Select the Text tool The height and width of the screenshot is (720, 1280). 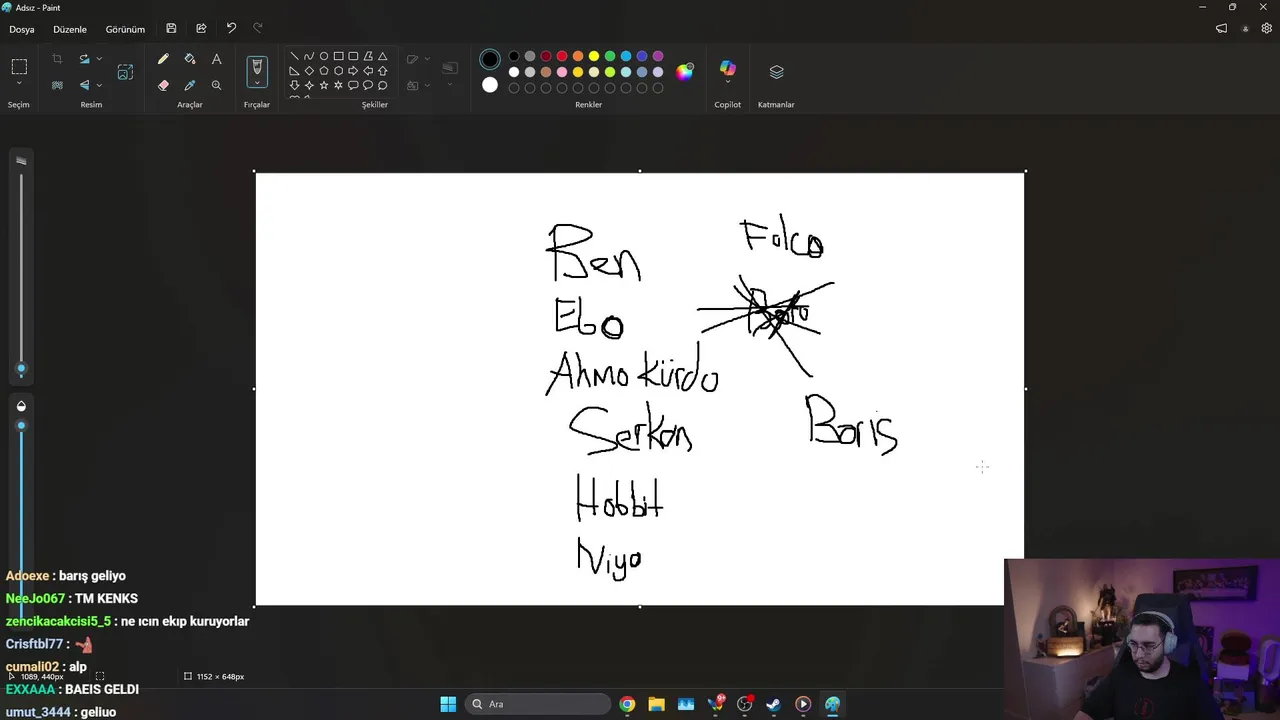(216, 59)
